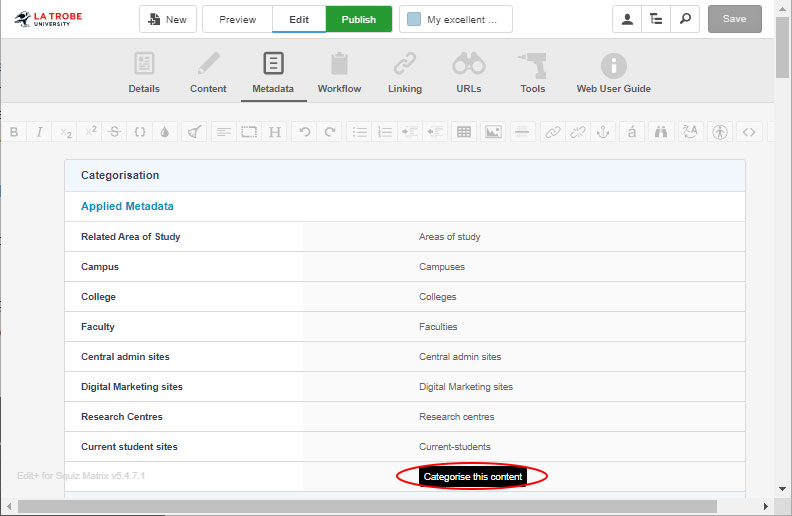
Task: Click the Insert anchor icon
Action: pos(603,132)
